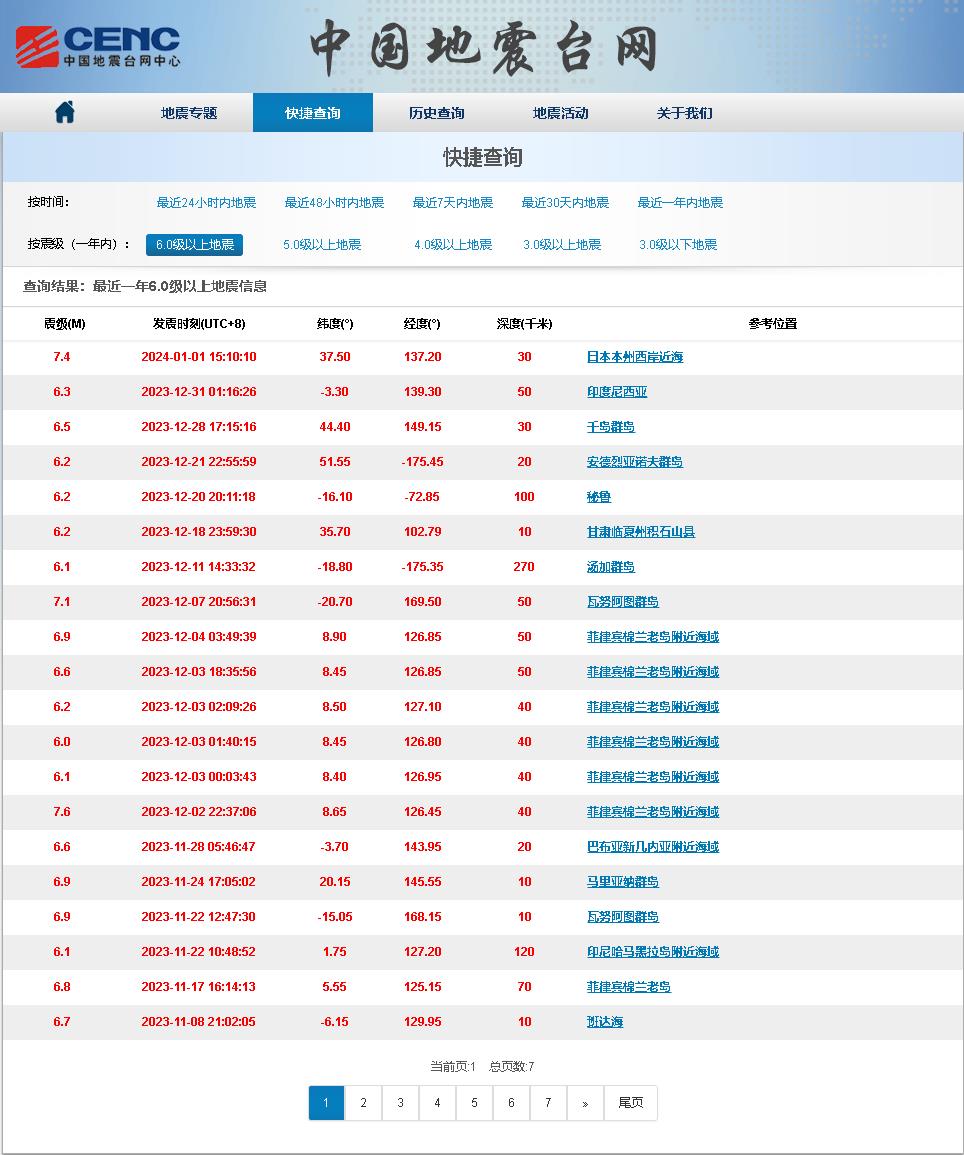The image size is (964, 1155).
Task: Open 甘肃临夏州积石山县 earthquake link
Action: pos(640,532)
